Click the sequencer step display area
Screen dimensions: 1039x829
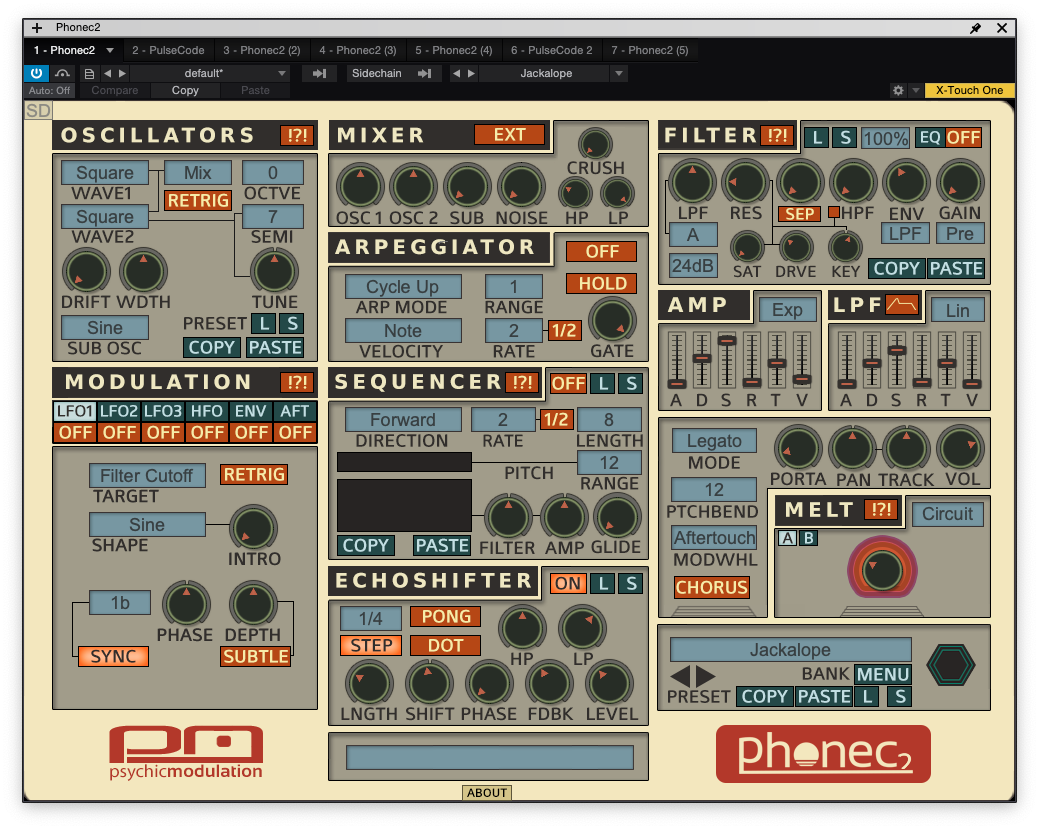[404, 505]
